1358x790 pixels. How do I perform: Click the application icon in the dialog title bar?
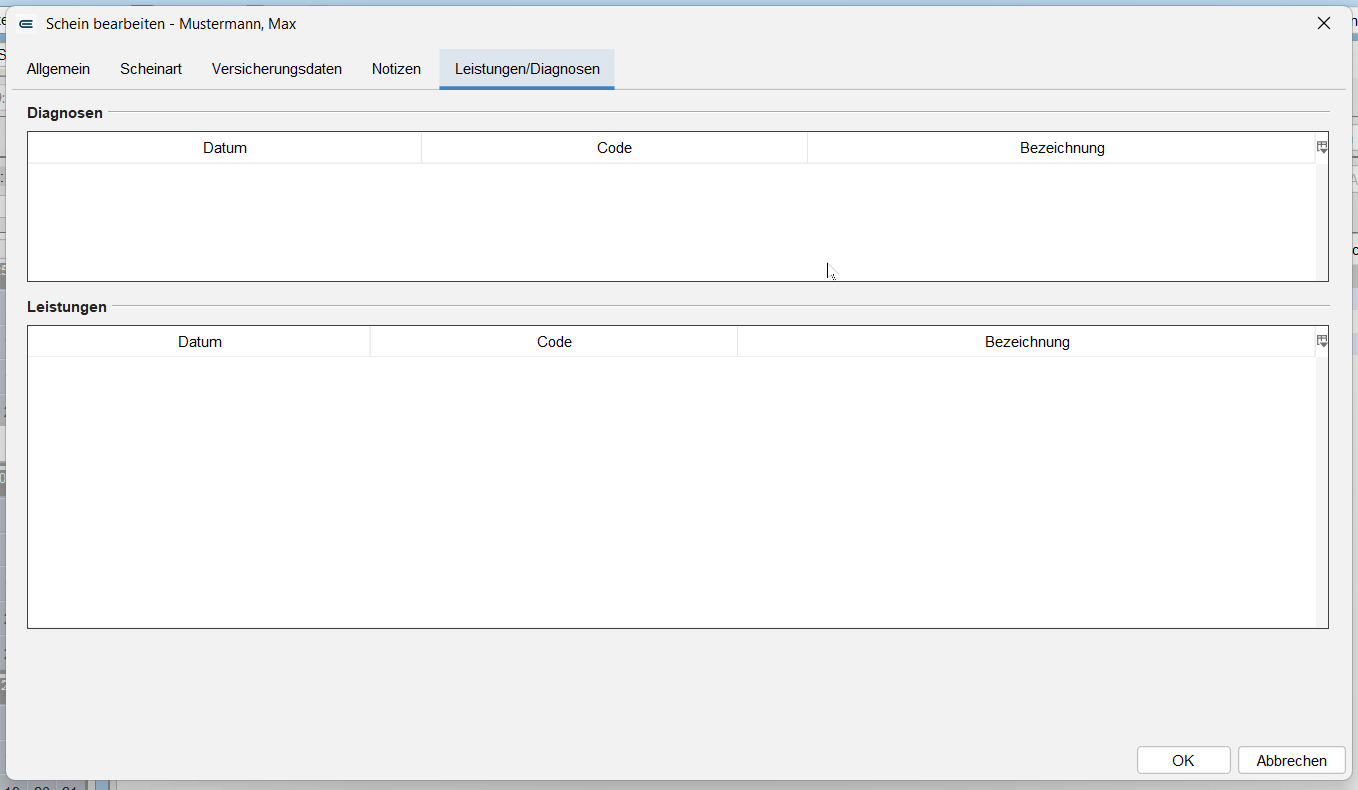[x=26, y=24]
